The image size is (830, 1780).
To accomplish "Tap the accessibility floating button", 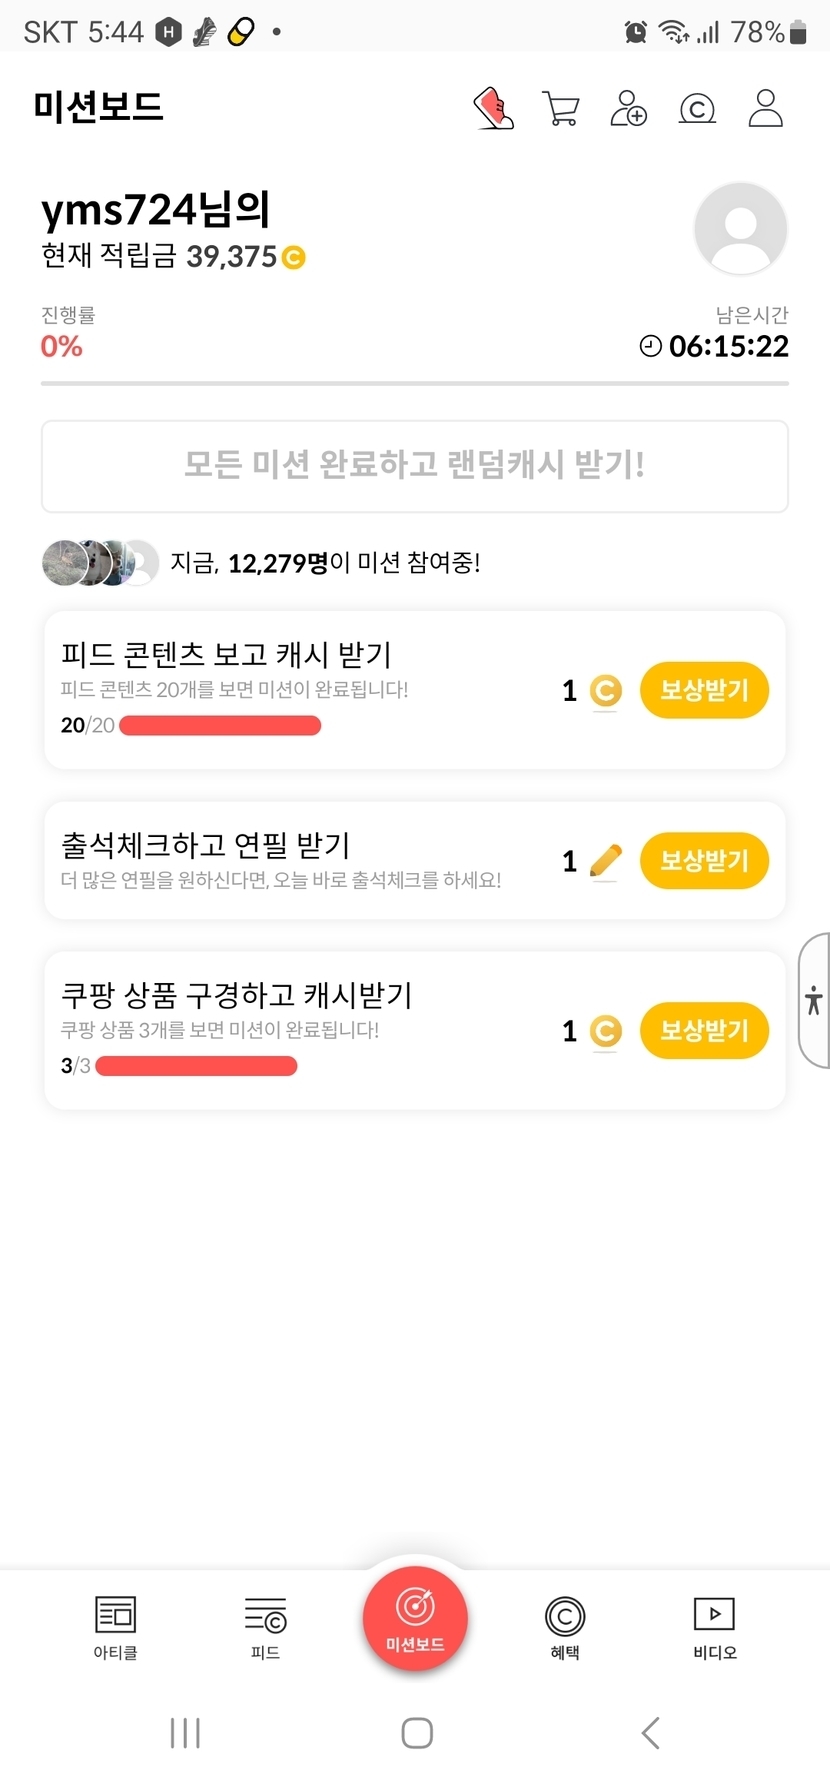I will click(814, 1000).
